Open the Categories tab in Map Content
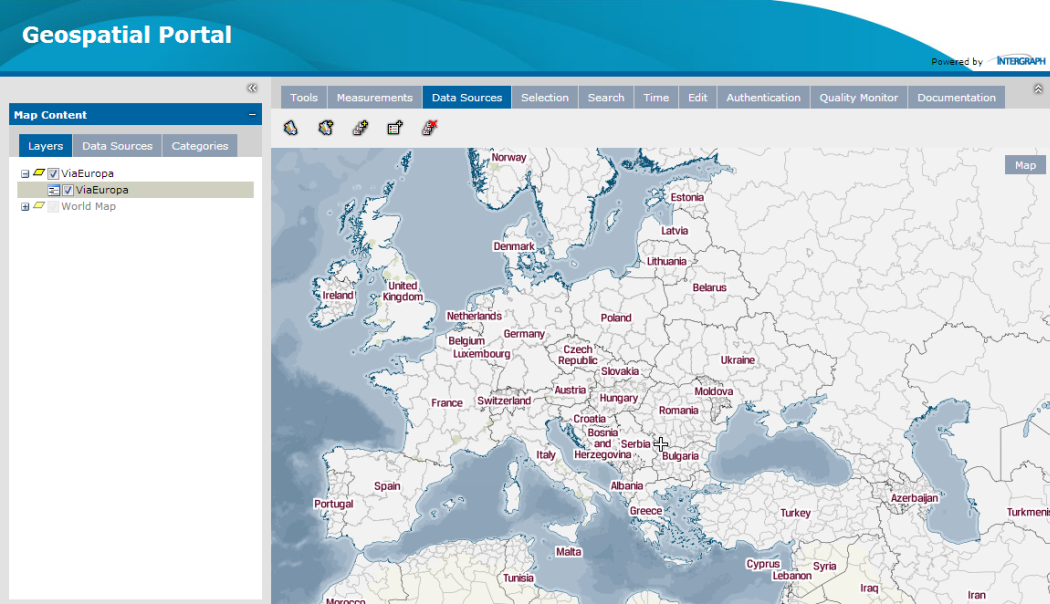The width and height of the screenshot is (1050, 604). coord(200,146)
